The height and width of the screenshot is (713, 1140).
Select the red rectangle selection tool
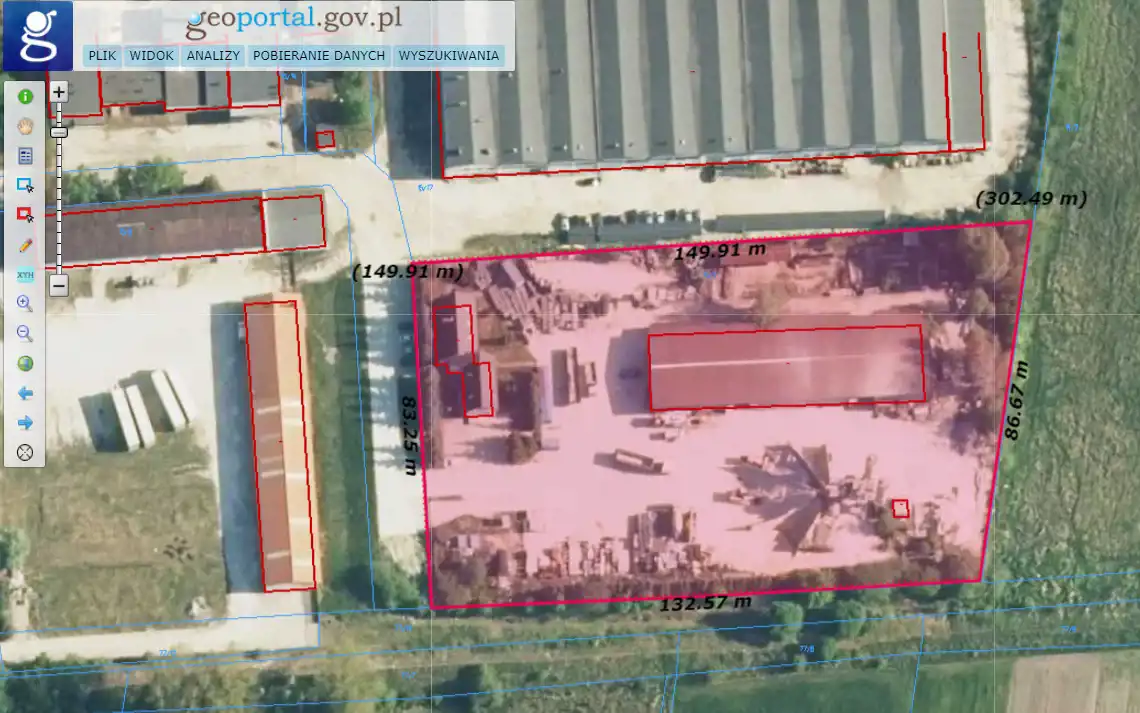point(25,215)
